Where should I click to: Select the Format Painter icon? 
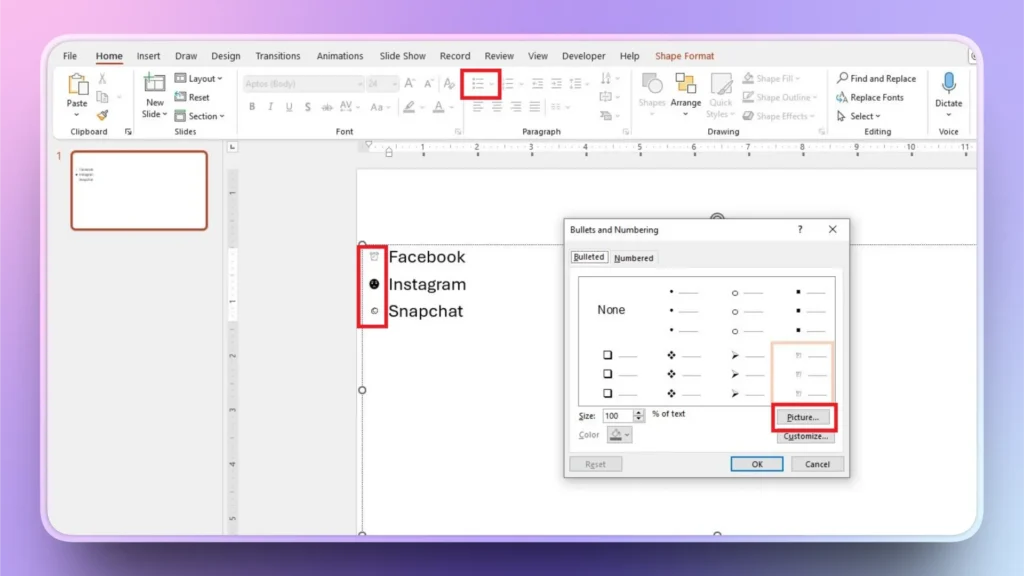tap(100, 113)
